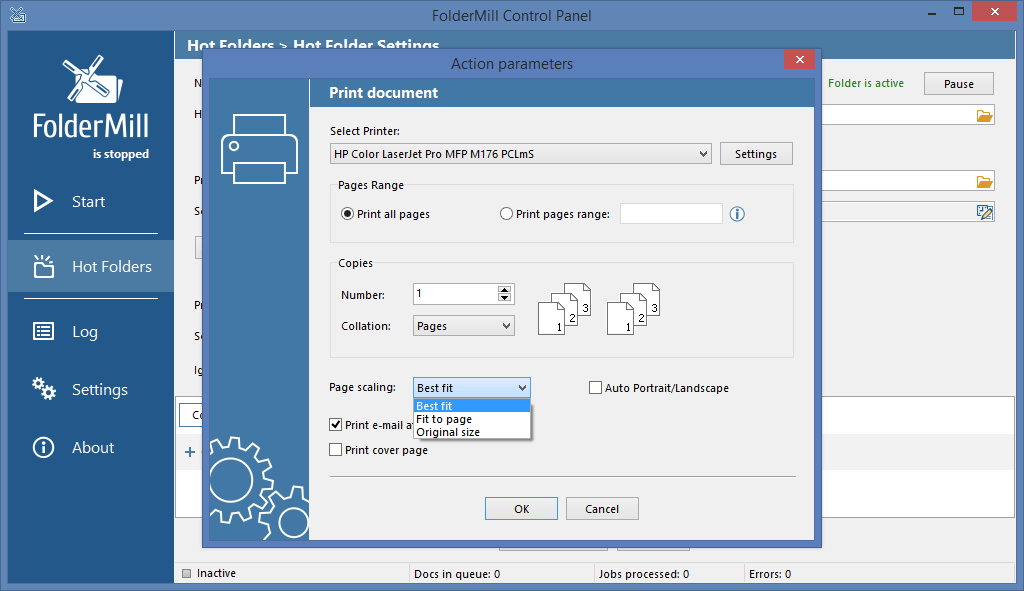
Task: Click Pause button for folder
Action: pos(959,84)
